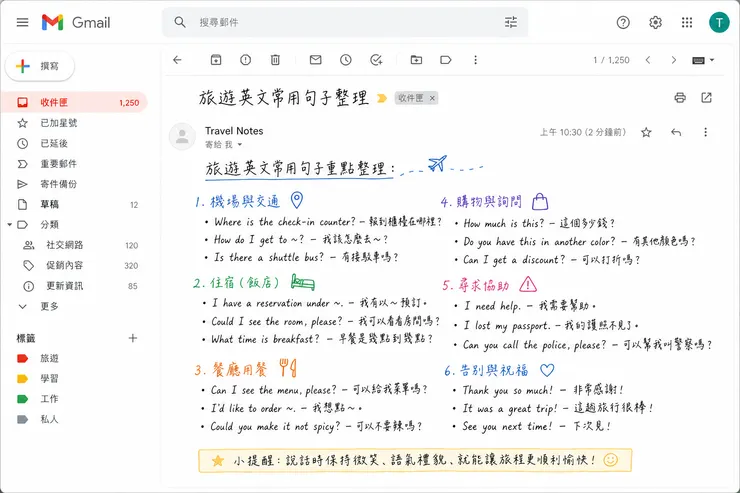Show recipient details dropdown arrow
Image resolution: width=740 pixels, height=493 pixels.
click(x=240, y=144)
